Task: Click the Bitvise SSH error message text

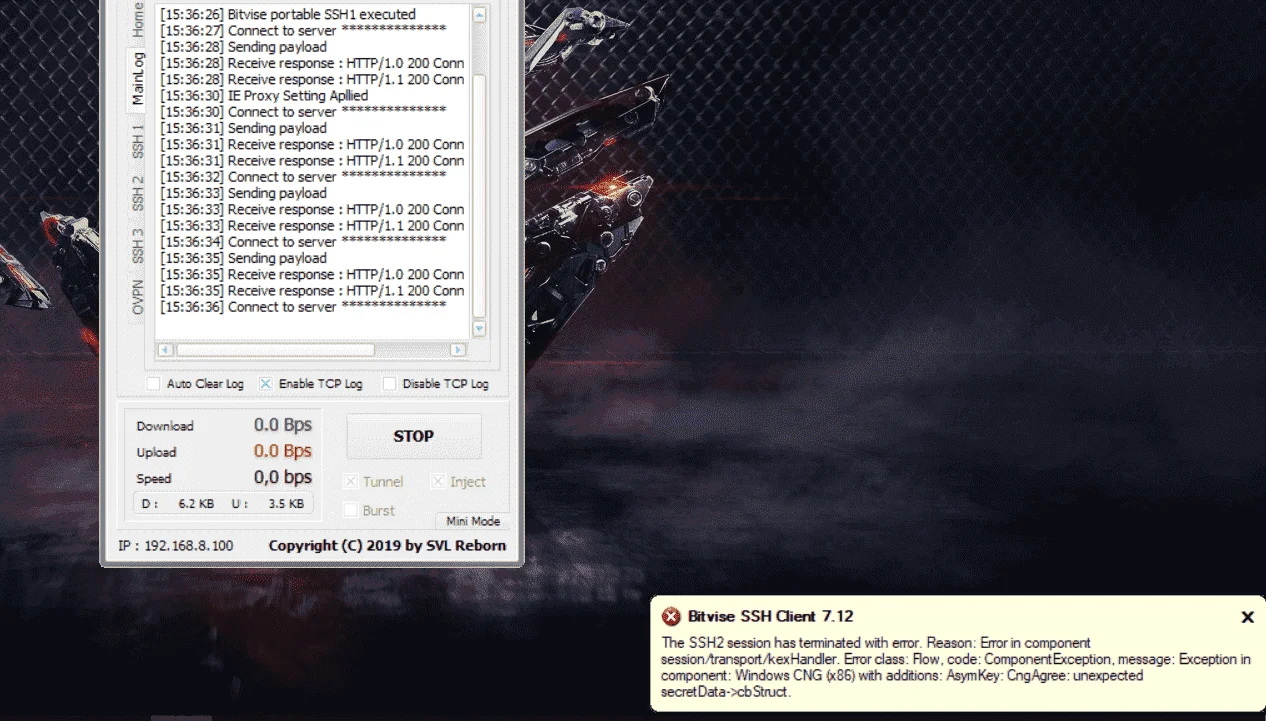Action: [955, 667]
